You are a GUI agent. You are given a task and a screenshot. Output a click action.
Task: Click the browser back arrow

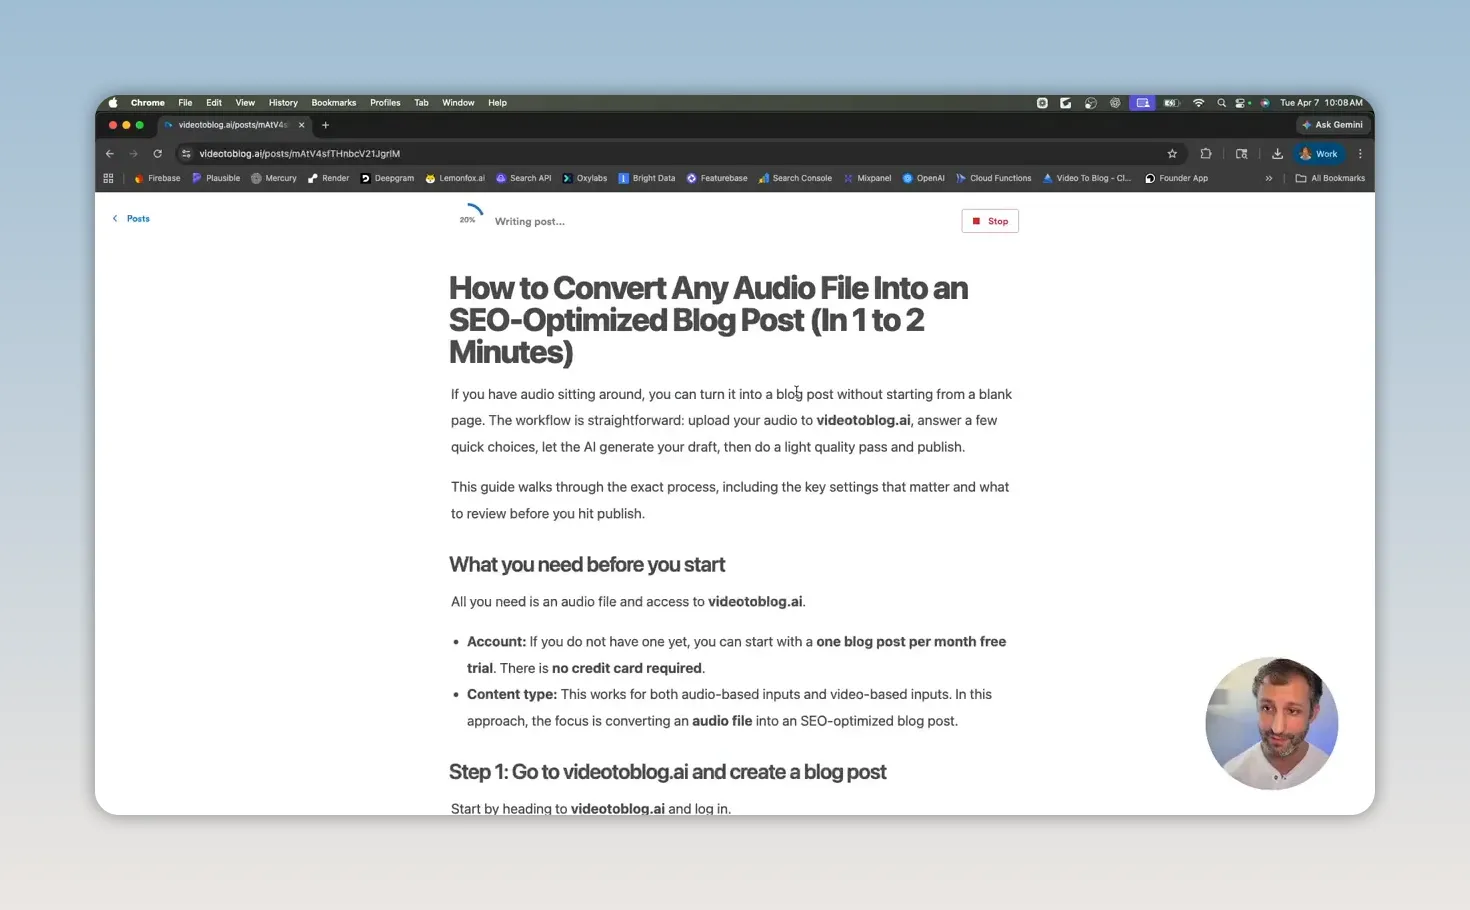pyautogui.click(x=110, y=153)
